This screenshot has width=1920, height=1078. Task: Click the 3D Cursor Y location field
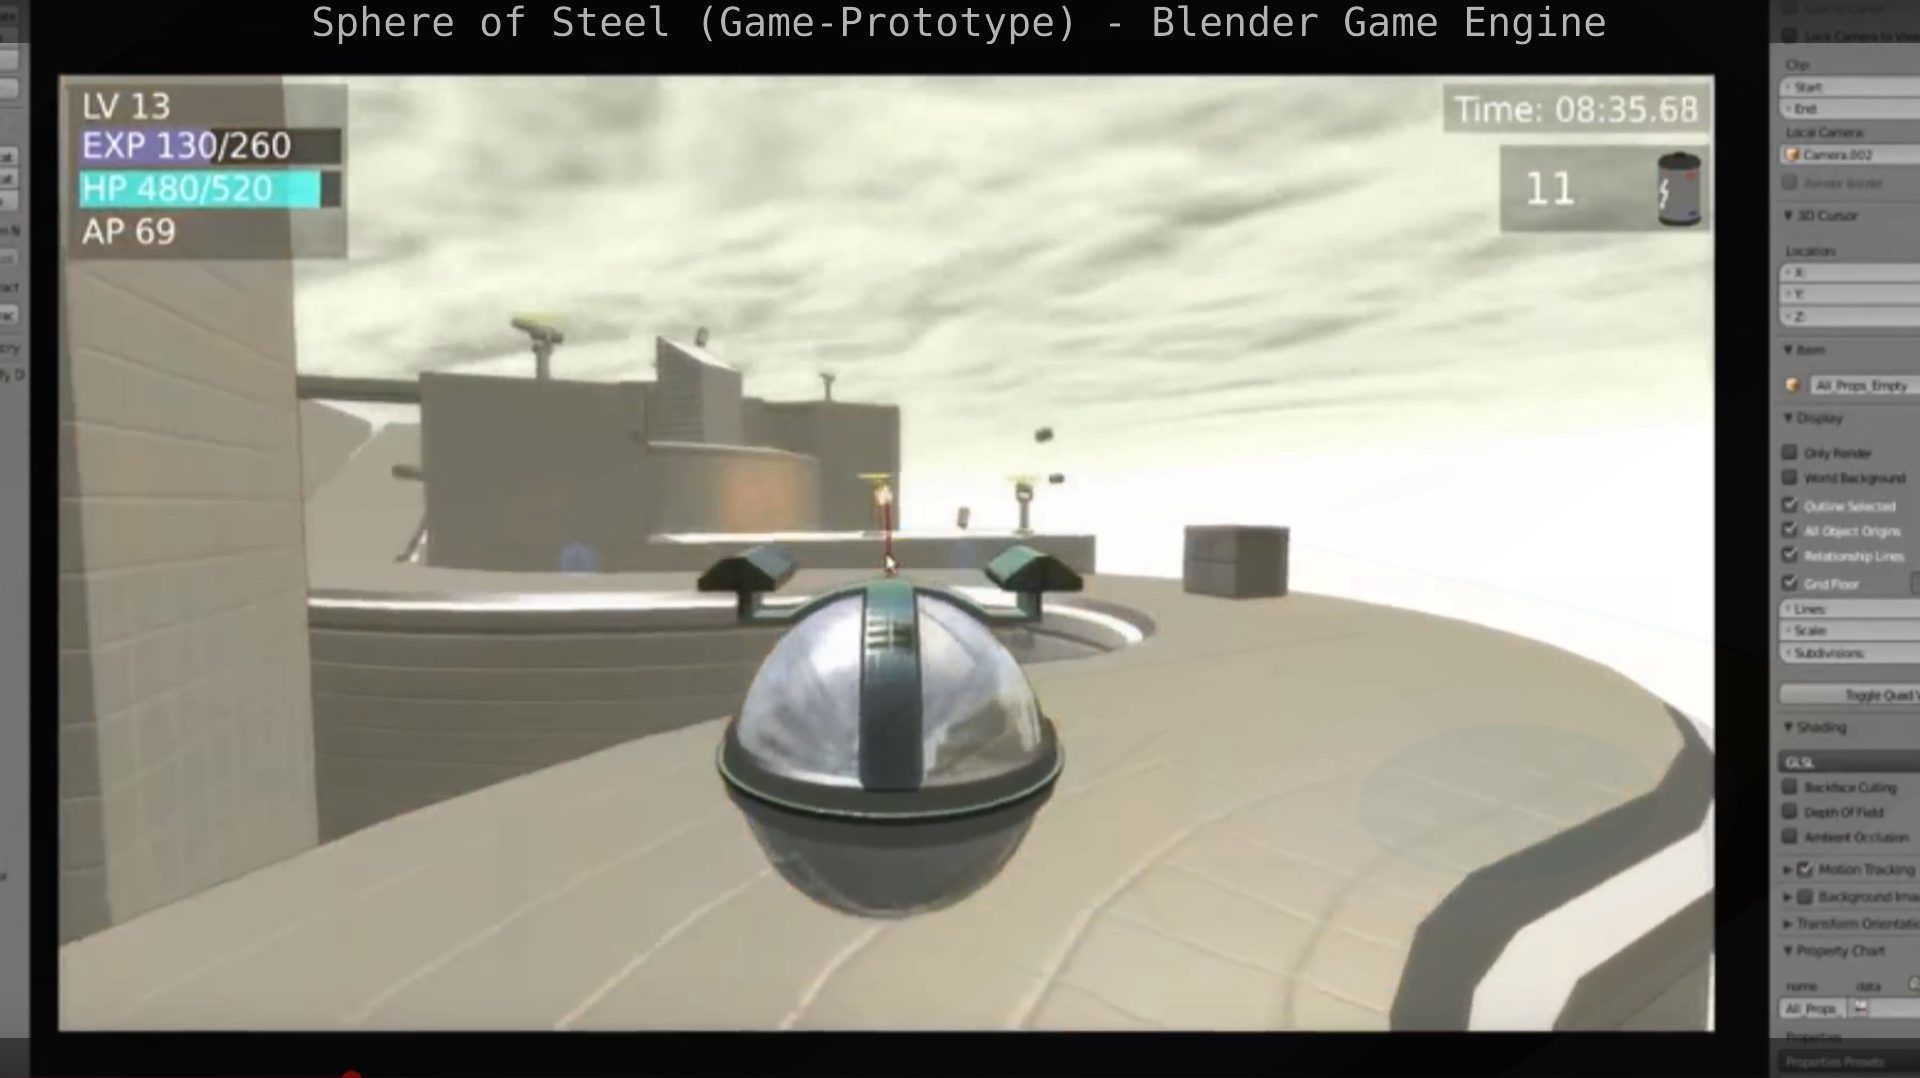[1850, 294]
